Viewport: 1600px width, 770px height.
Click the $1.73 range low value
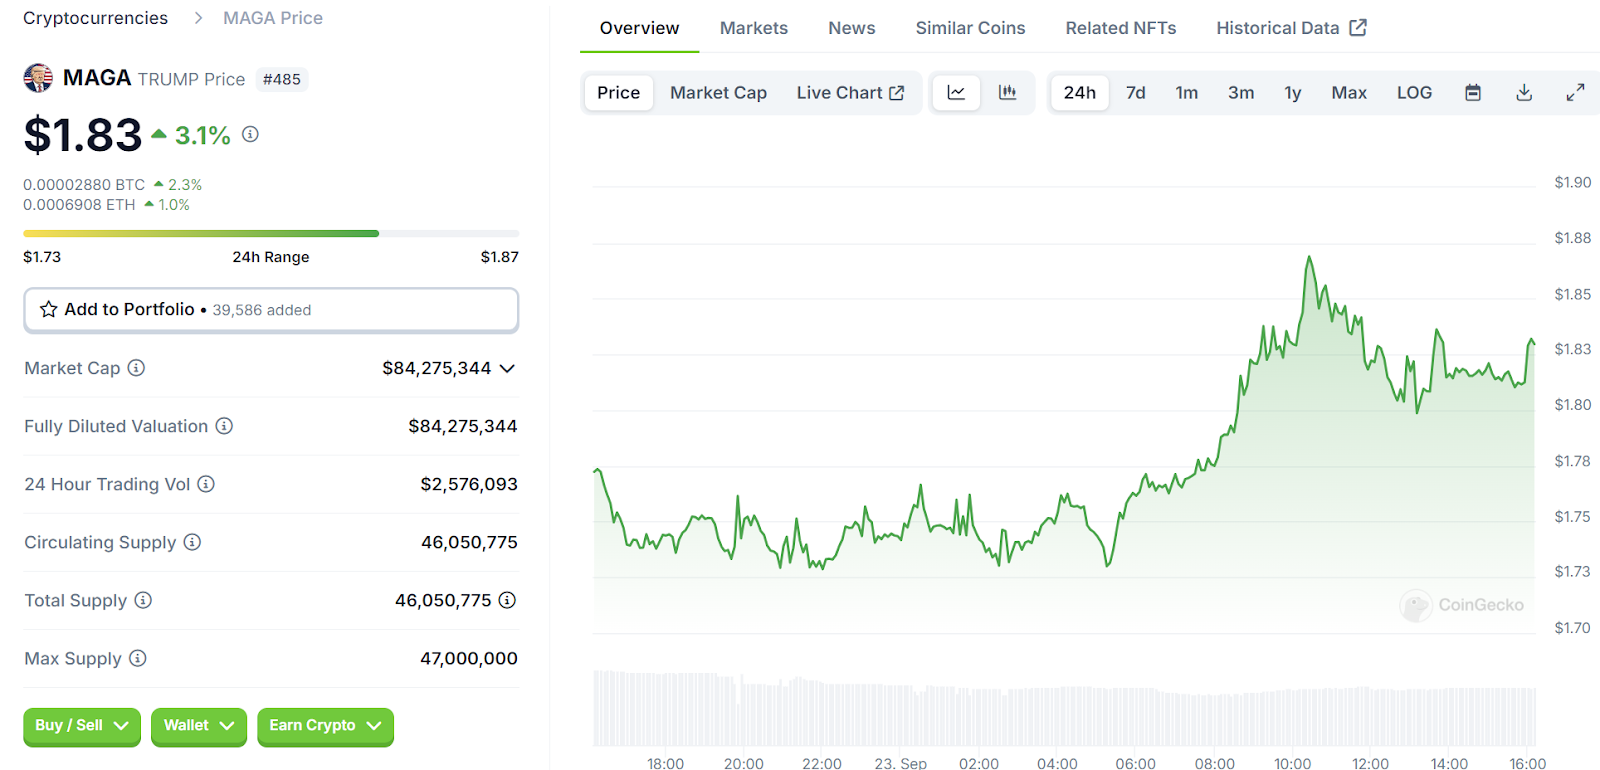42,257
